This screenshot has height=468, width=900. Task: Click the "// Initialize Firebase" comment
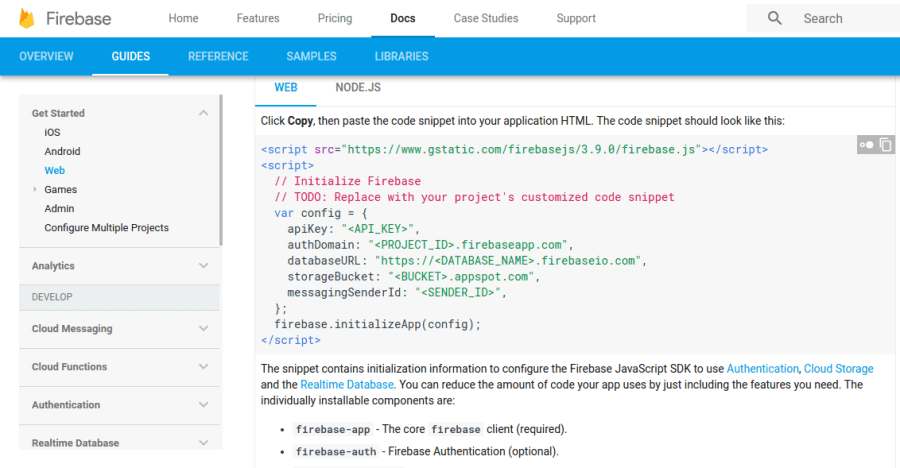coord(347,181)
